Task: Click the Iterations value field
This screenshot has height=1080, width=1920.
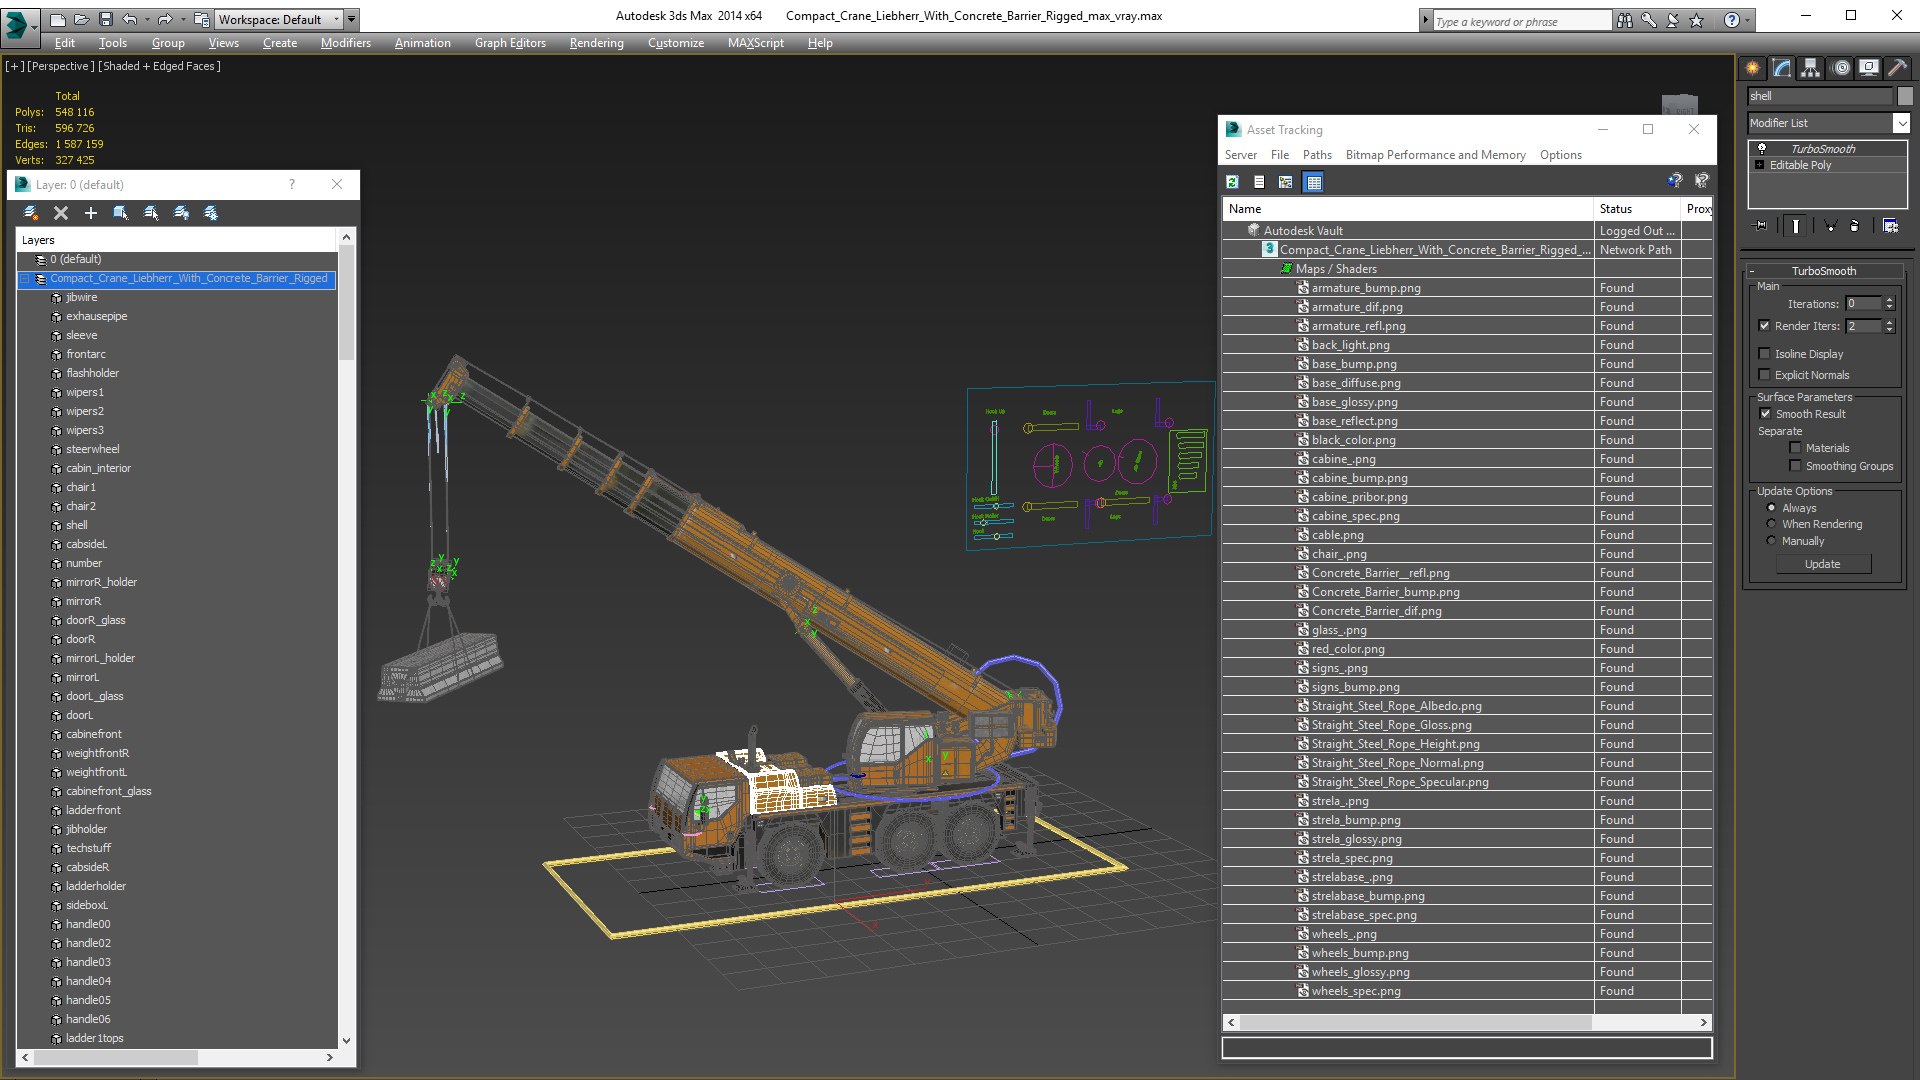Action: (x=1863, y=304)
